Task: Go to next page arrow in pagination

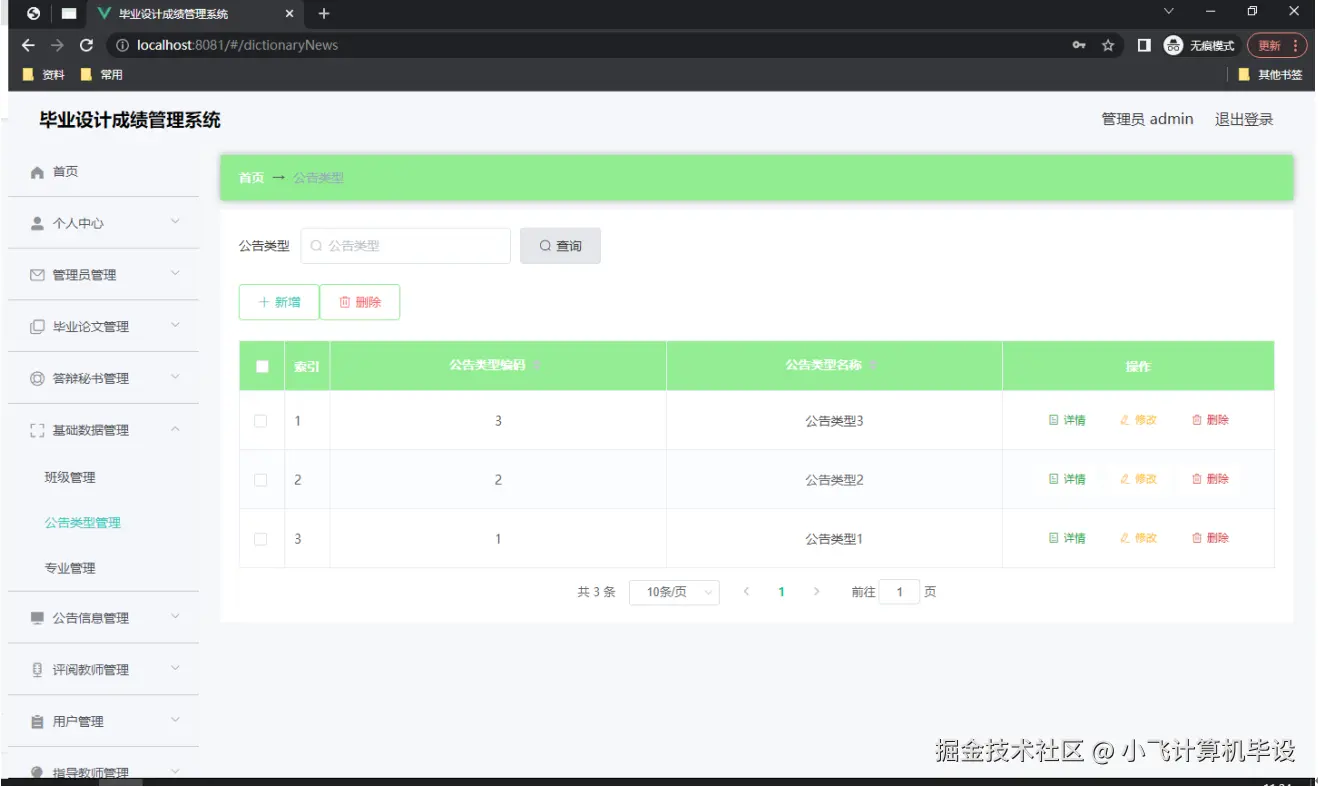Action: click(816, 592)
